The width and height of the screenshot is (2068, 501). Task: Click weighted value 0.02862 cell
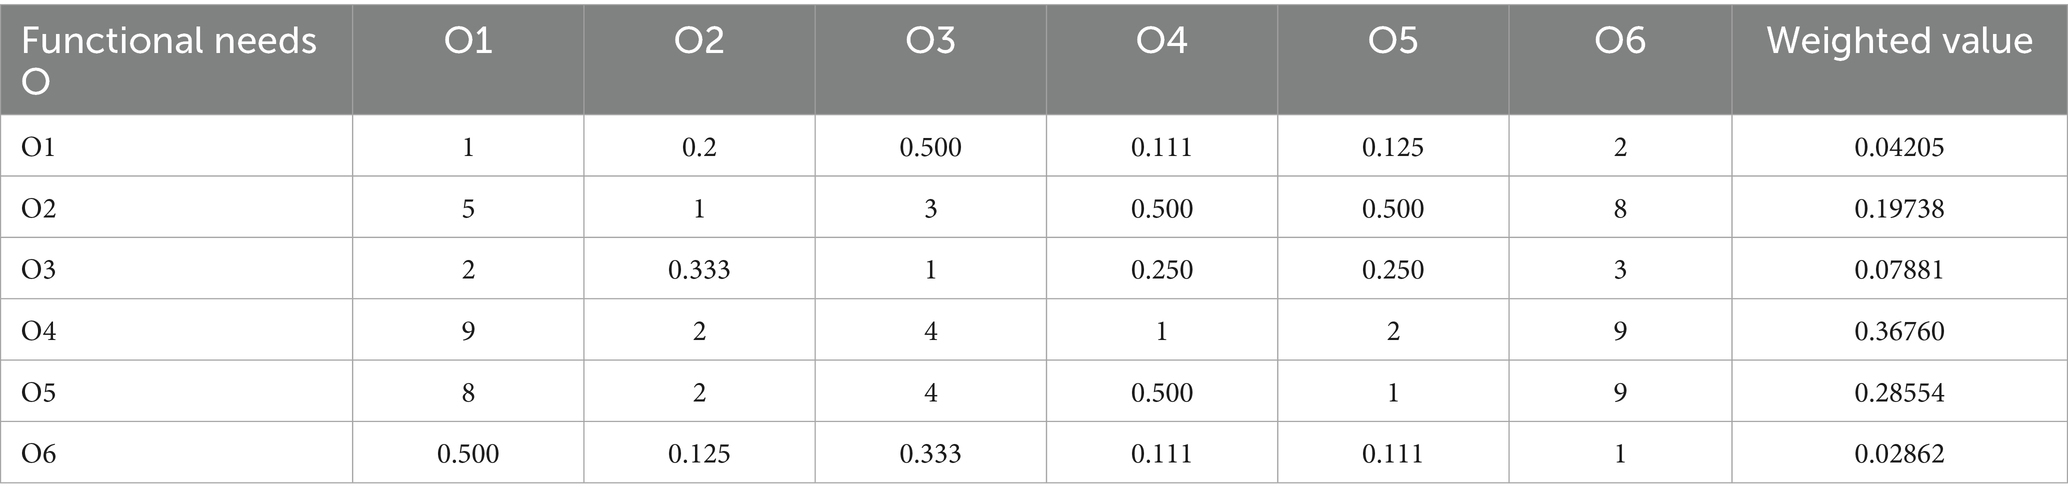coord(1899,454)
